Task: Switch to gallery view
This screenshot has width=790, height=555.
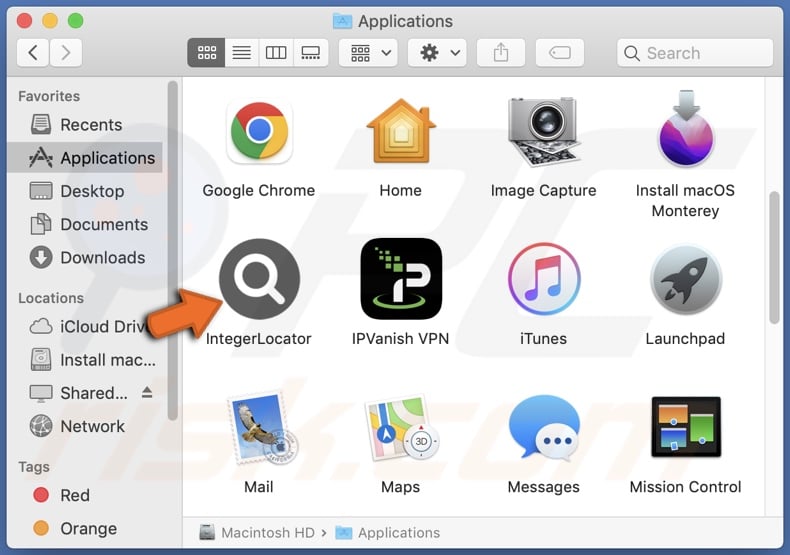Action: coord(310,52)
